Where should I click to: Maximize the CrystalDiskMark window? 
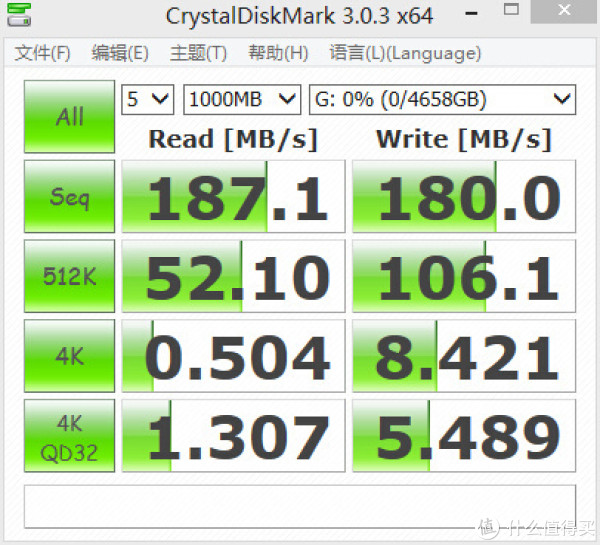[x=511, y=10]
